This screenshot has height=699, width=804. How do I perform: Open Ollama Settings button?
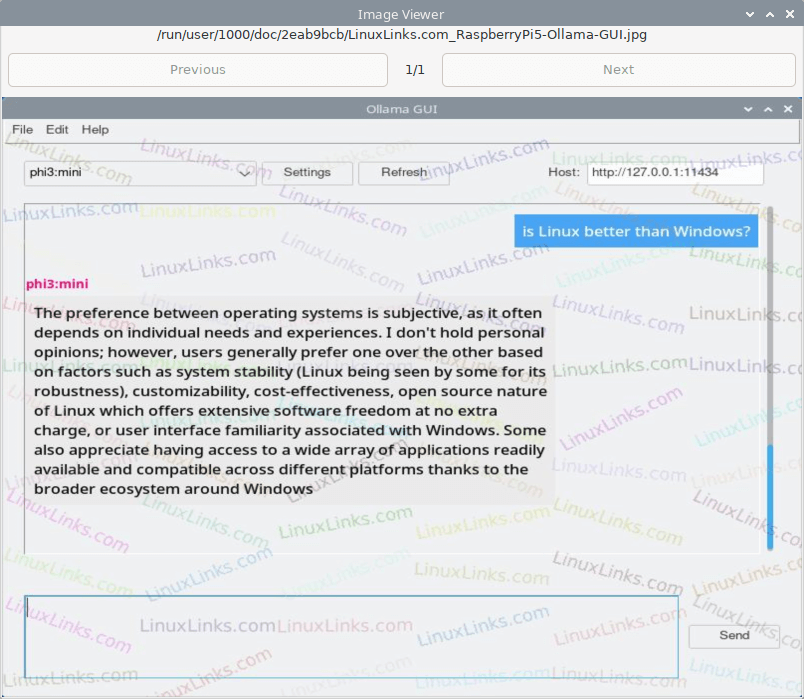tap(307, 173)
